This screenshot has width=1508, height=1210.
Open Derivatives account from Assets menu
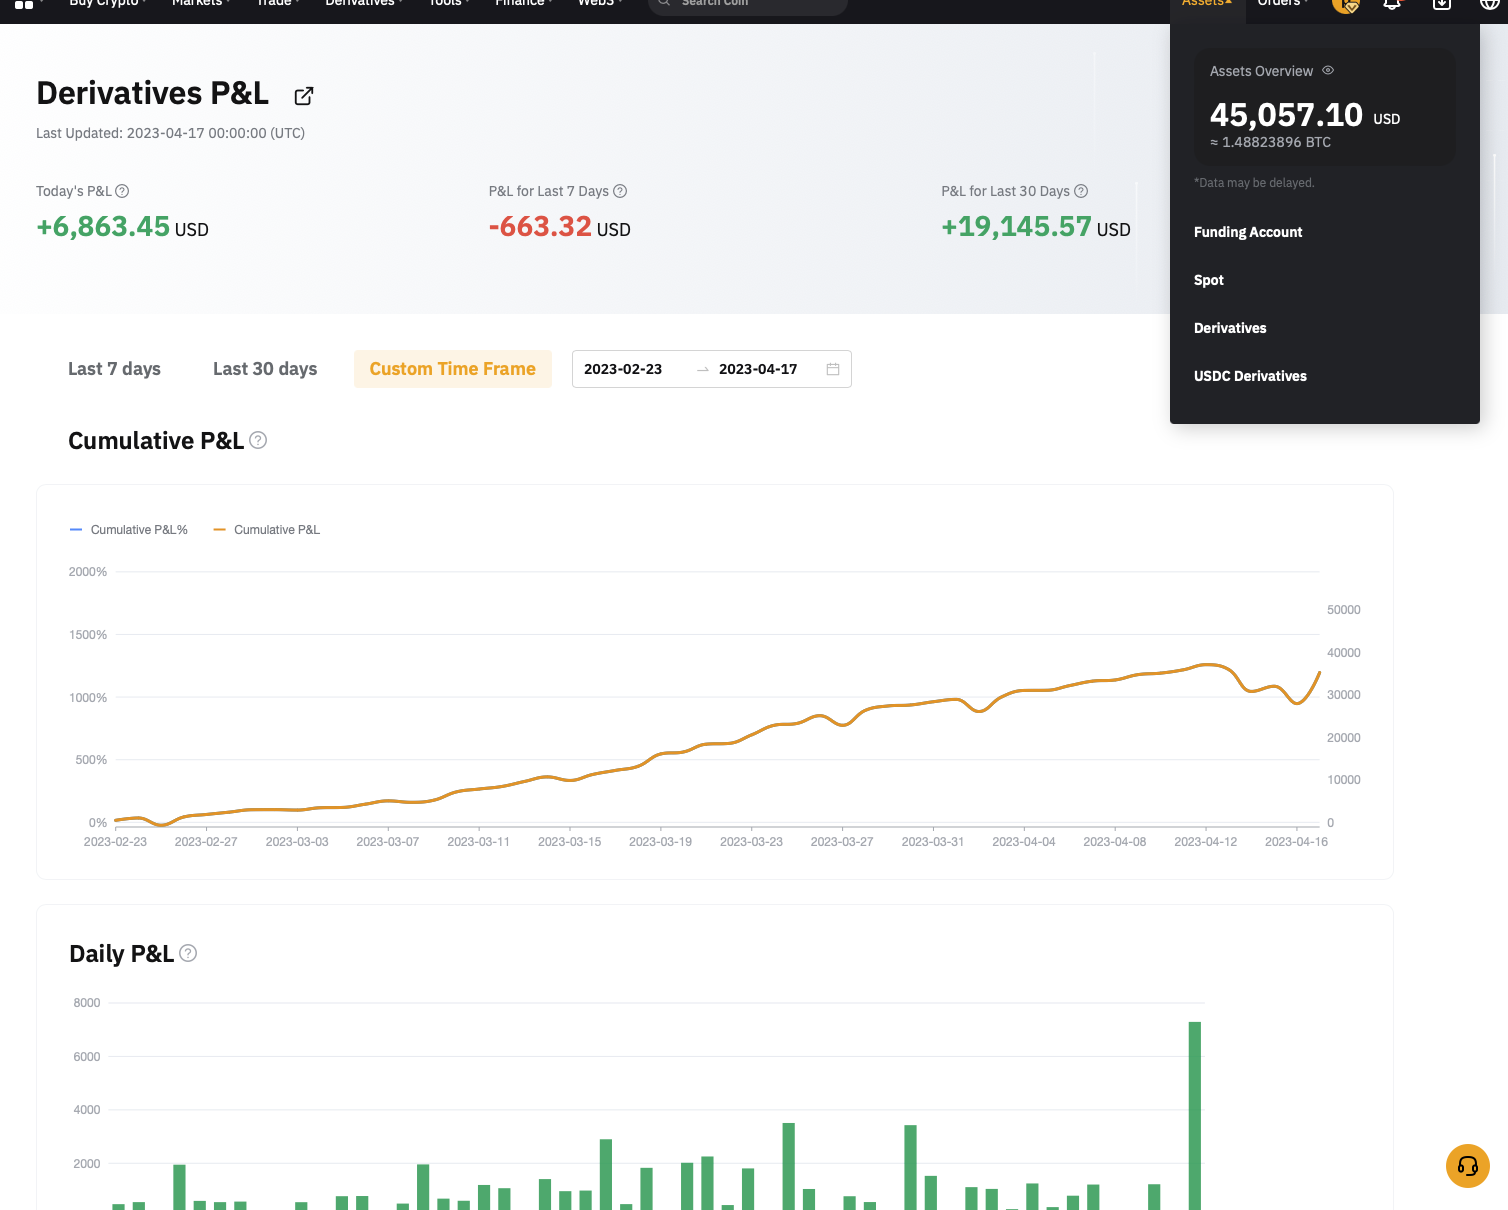[x=1230, y=328]
